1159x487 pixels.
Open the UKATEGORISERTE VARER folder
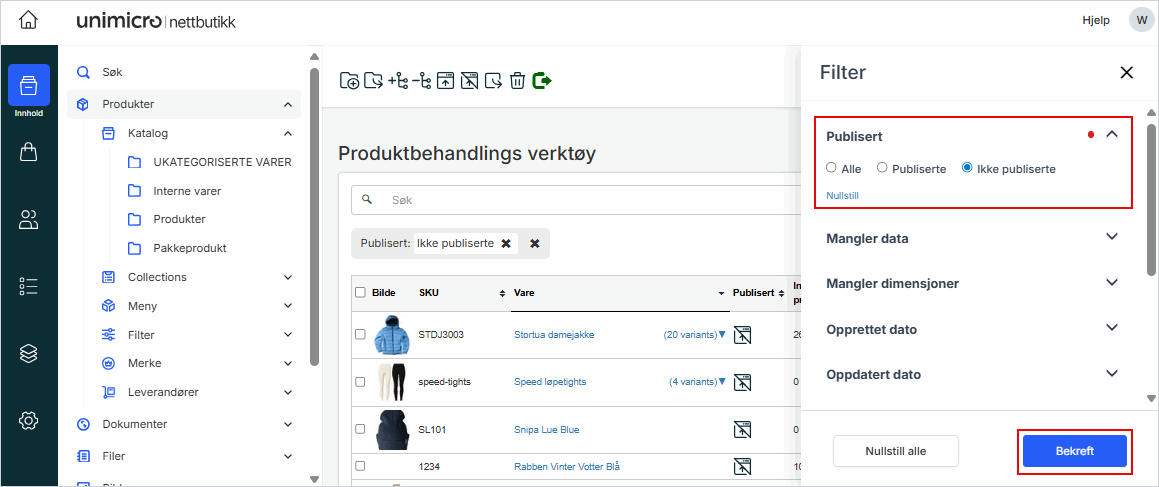[222, 162]
